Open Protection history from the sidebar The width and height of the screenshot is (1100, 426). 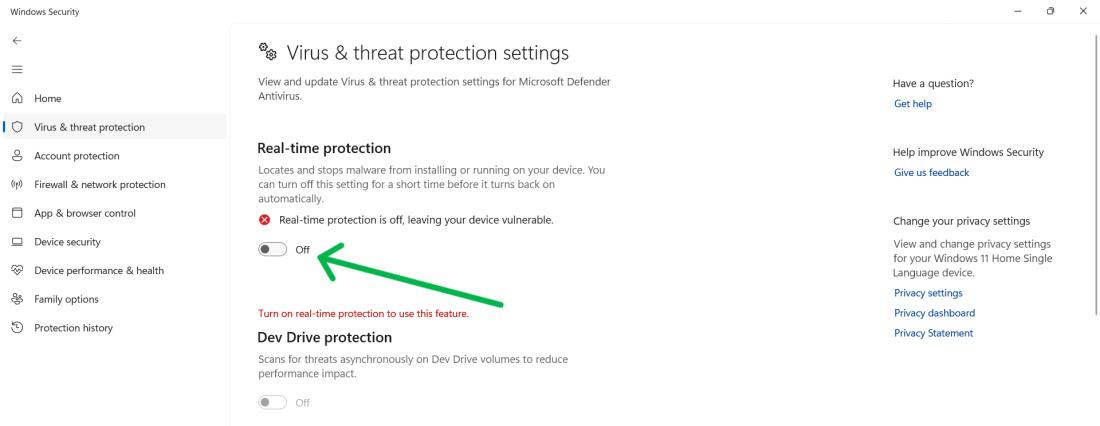pos(73,328)
